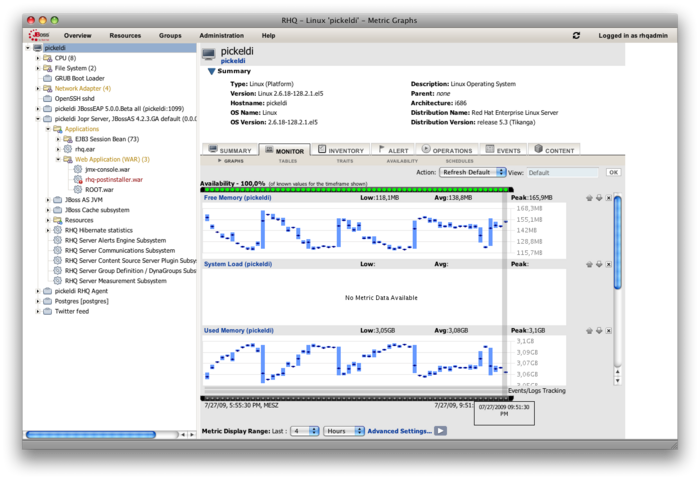Click the CPU (8) group folder icon
Viewport: 700px width, 480px height.
48,58
